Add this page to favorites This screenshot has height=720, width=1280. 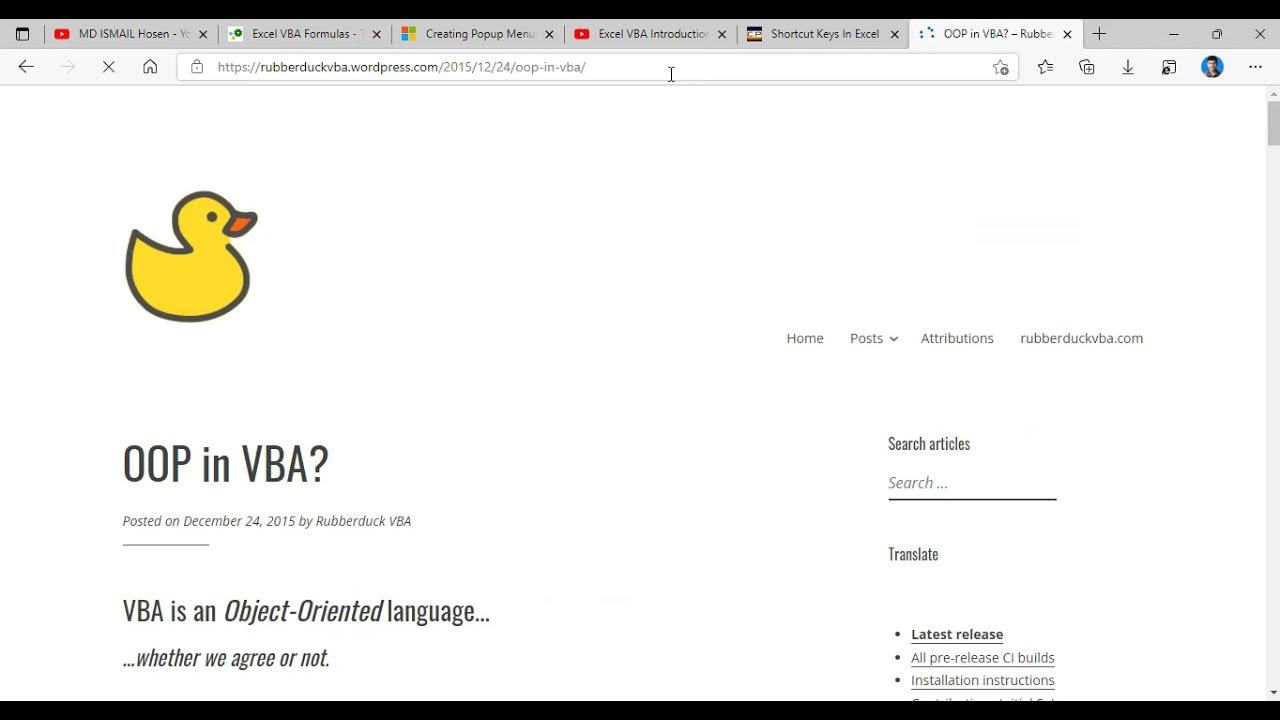pos(1001,67)
